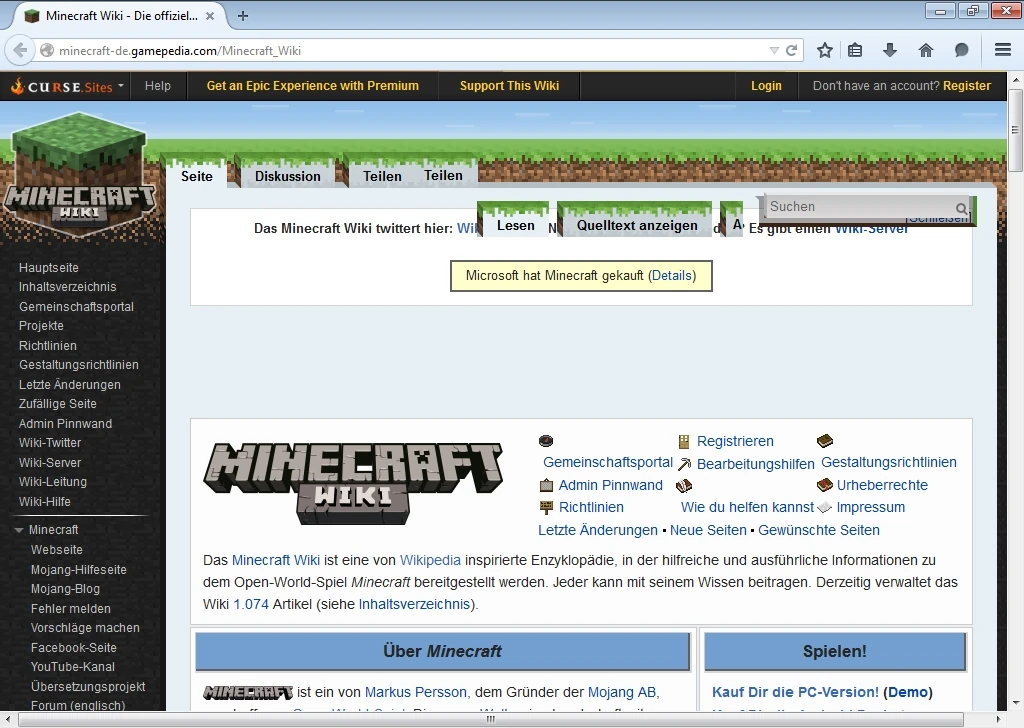The image size is (1024, 728).
Task: Open the bookmarks list icon
Action: pyautogui.click(x=855, y=50)
